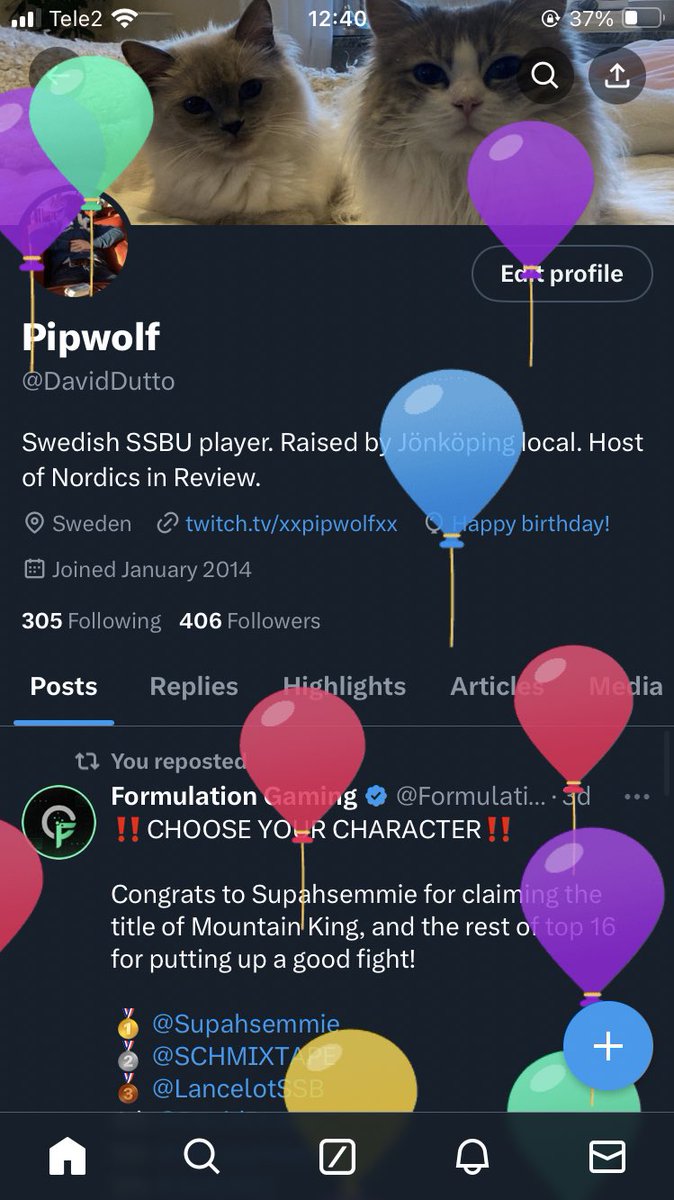The height and width of the screenshot is (1200, 674).
Task: Open the share profile icon
Action: point(617,75)
